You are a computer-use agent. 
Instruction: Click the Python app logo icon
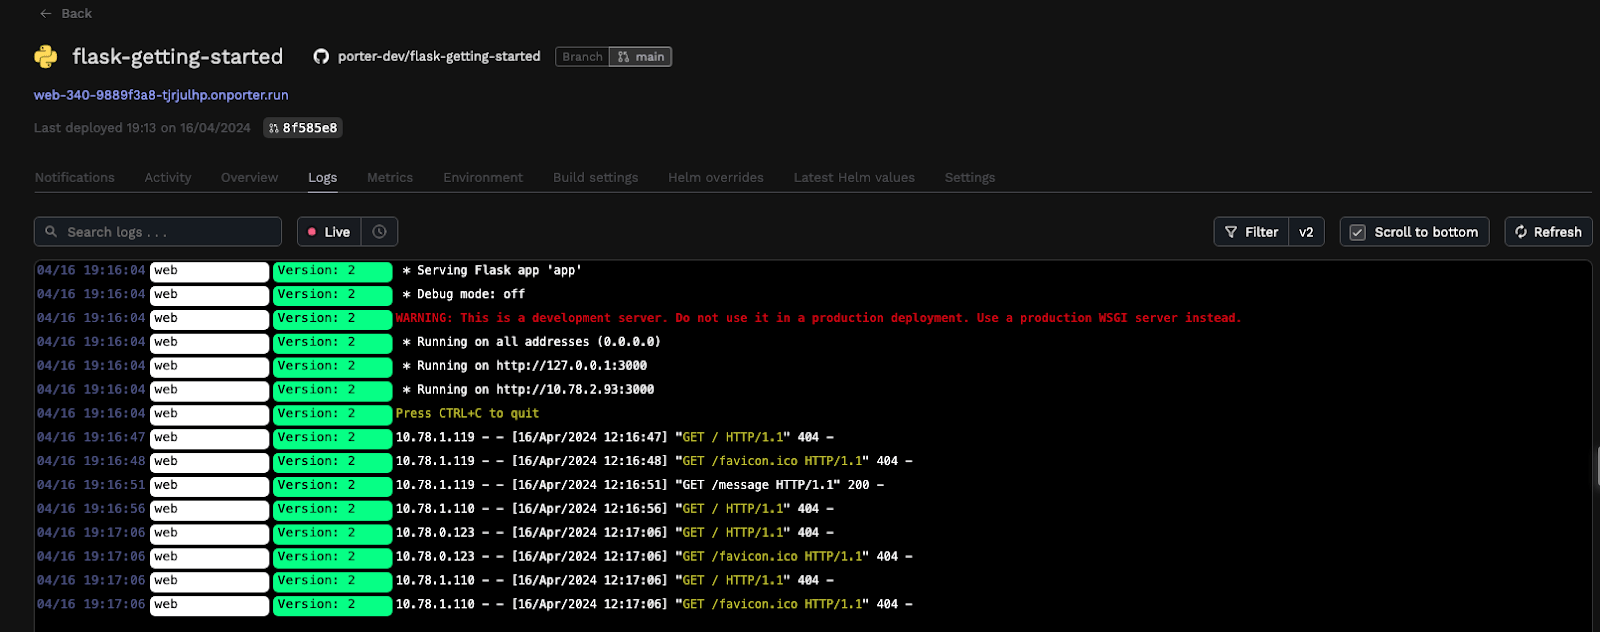tap(46, 57)
